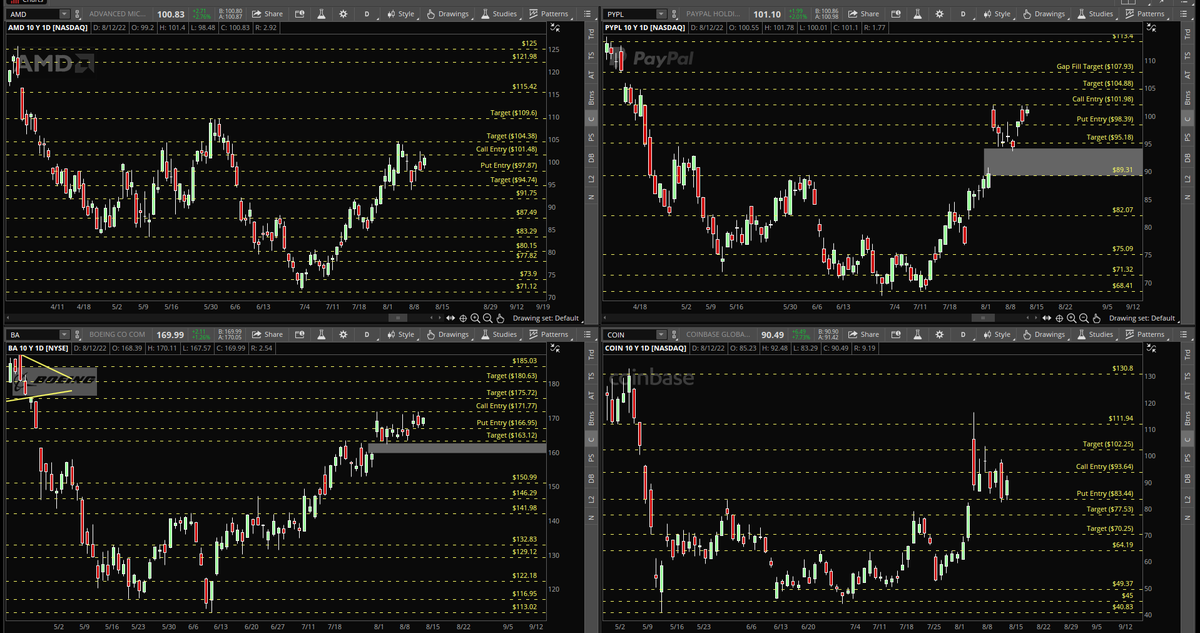
Task: Zoom in on the AMD chart
Action: [475, 318]
